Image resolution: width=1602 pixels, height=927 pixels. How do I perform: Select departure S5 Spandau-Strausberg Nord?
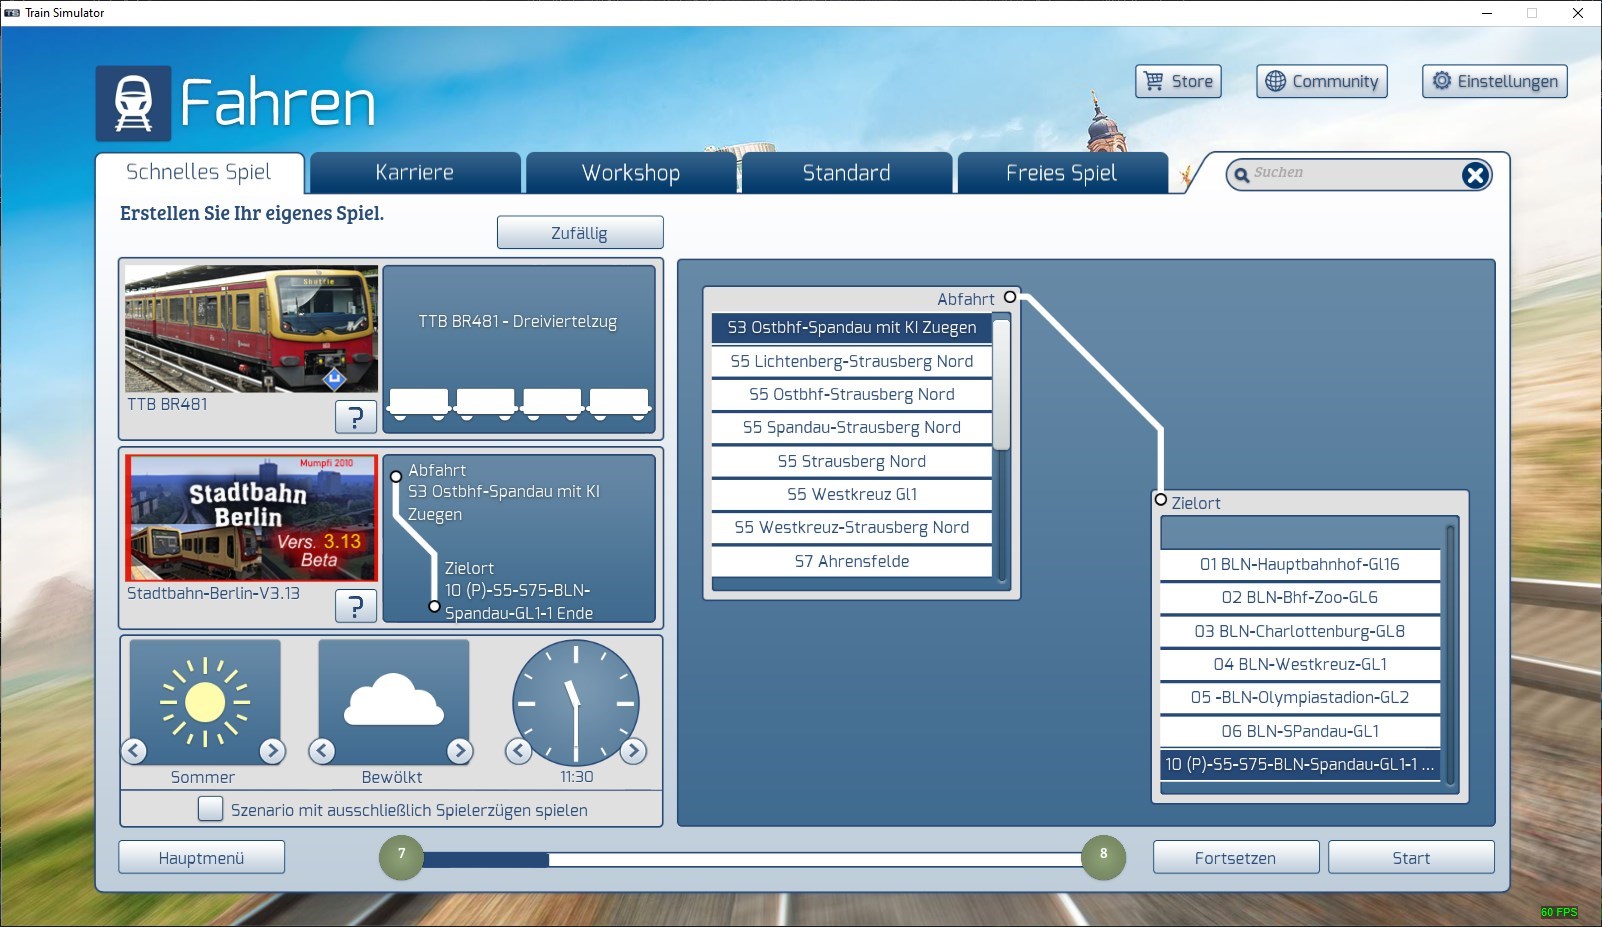tap(852, 427)
